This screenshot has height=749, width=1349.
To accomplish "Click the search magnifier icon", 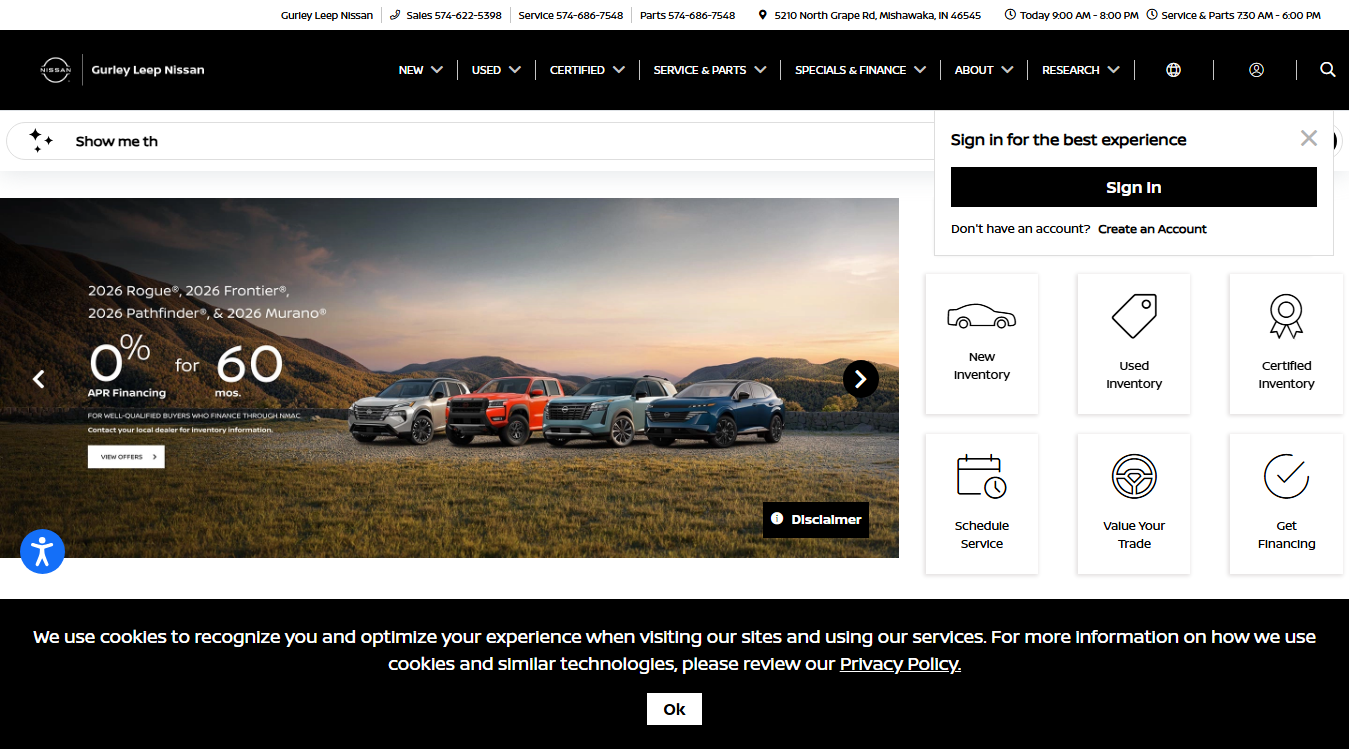I will click(1327, 69).
